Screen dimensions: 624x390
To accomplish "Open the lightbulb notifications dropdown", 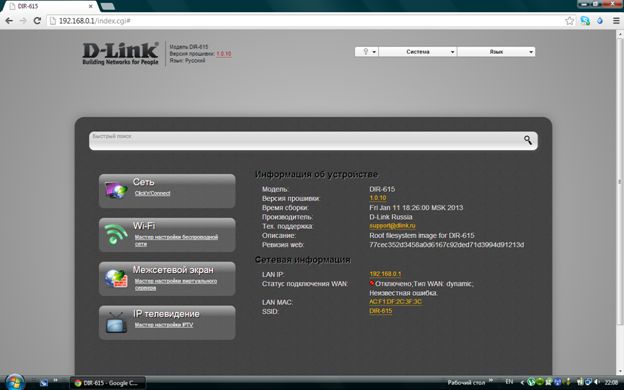I will (x=367, y=52).
